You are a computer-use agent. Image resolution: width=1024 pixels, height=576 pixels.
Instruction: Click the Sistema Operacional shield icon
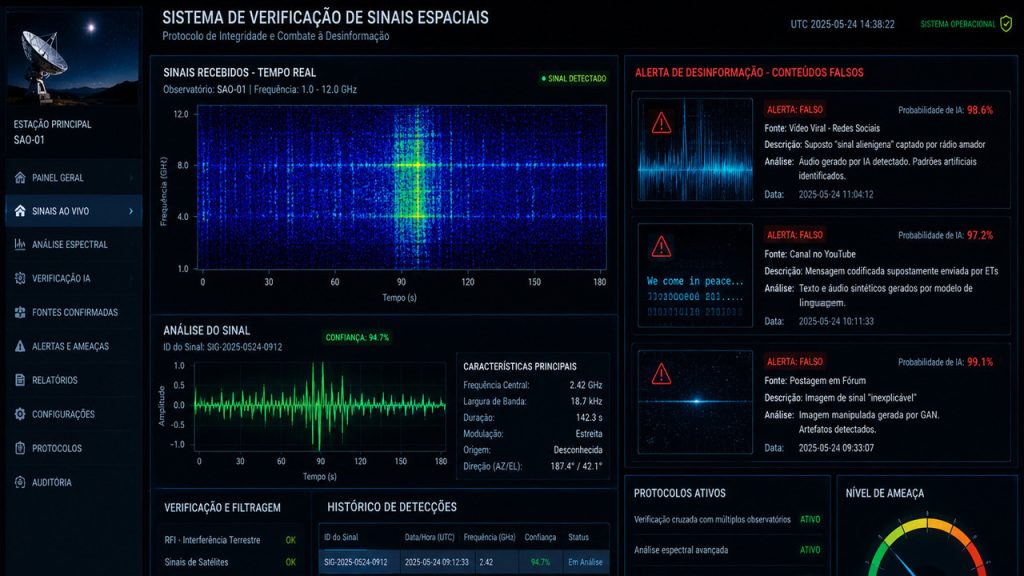[x=1006, y=24]
